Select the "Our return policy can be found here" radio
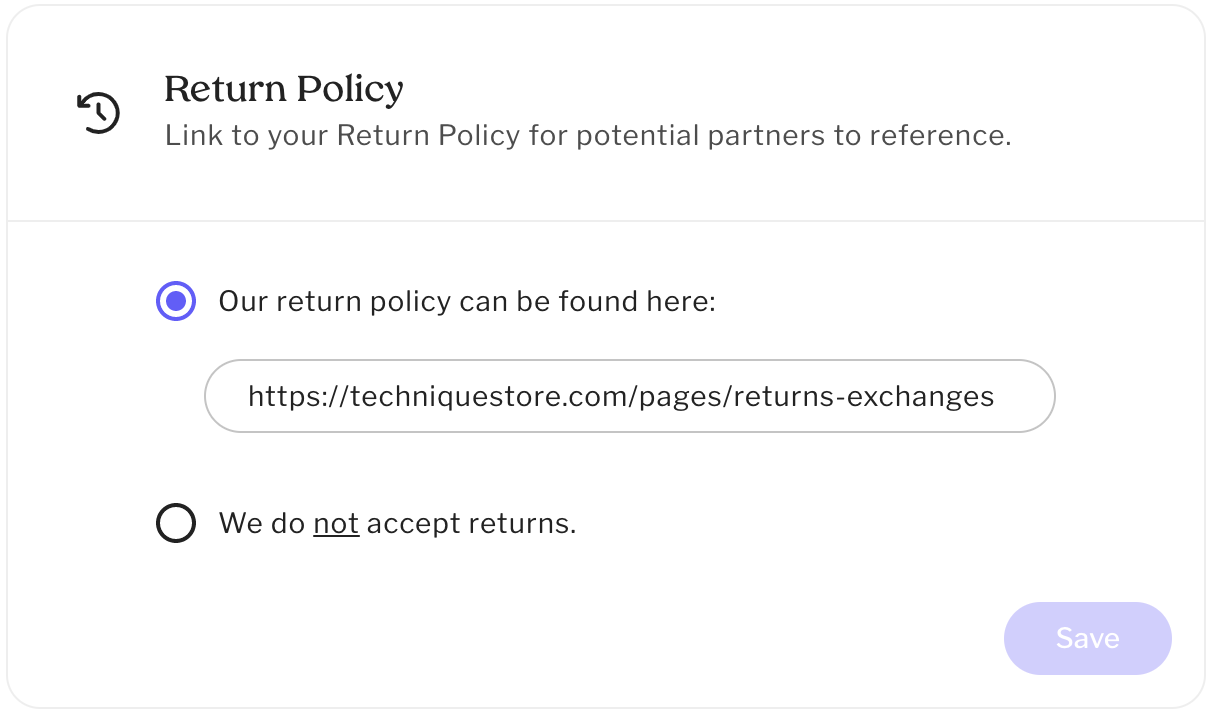Viewport: 1212px width, 718px height. coord(176,301)
